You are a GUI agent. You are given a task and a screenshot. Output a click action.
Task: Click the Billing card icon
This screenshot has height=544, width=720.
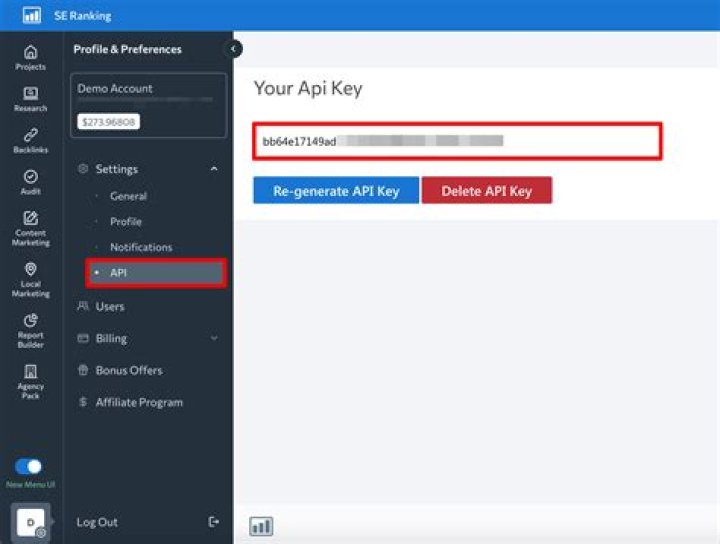tap(83, 338)
